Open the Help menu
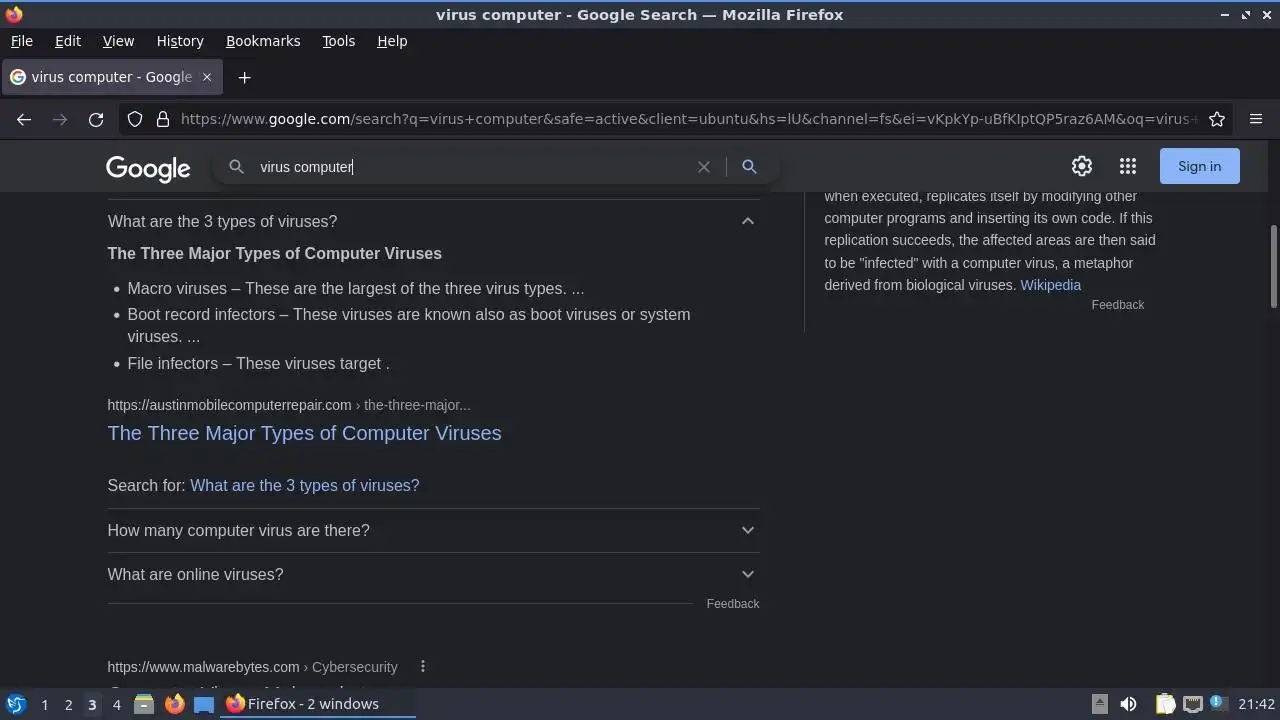This screenshot has height=720, width=1280. (392, 41)
